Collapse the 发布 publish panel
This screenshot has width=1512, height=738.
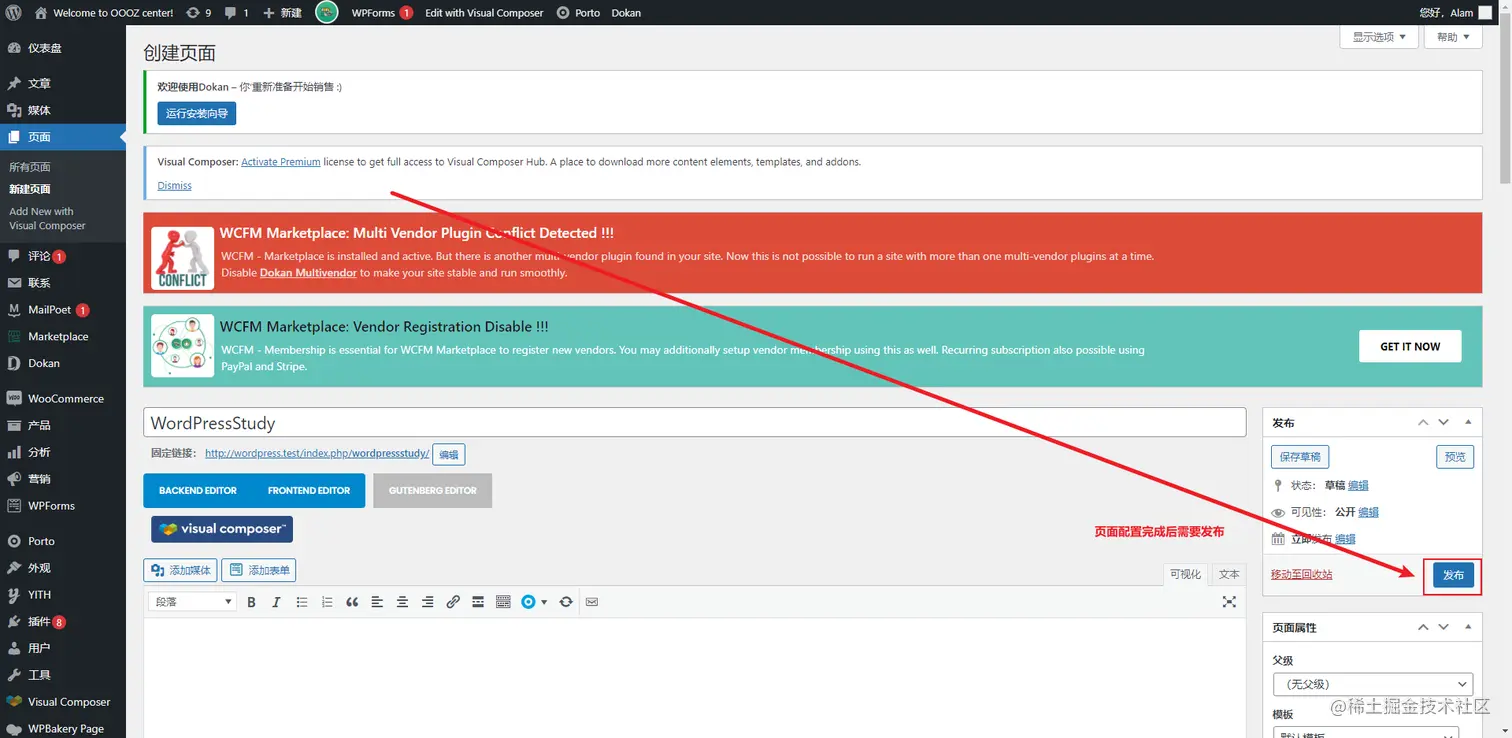point(1467,423)
